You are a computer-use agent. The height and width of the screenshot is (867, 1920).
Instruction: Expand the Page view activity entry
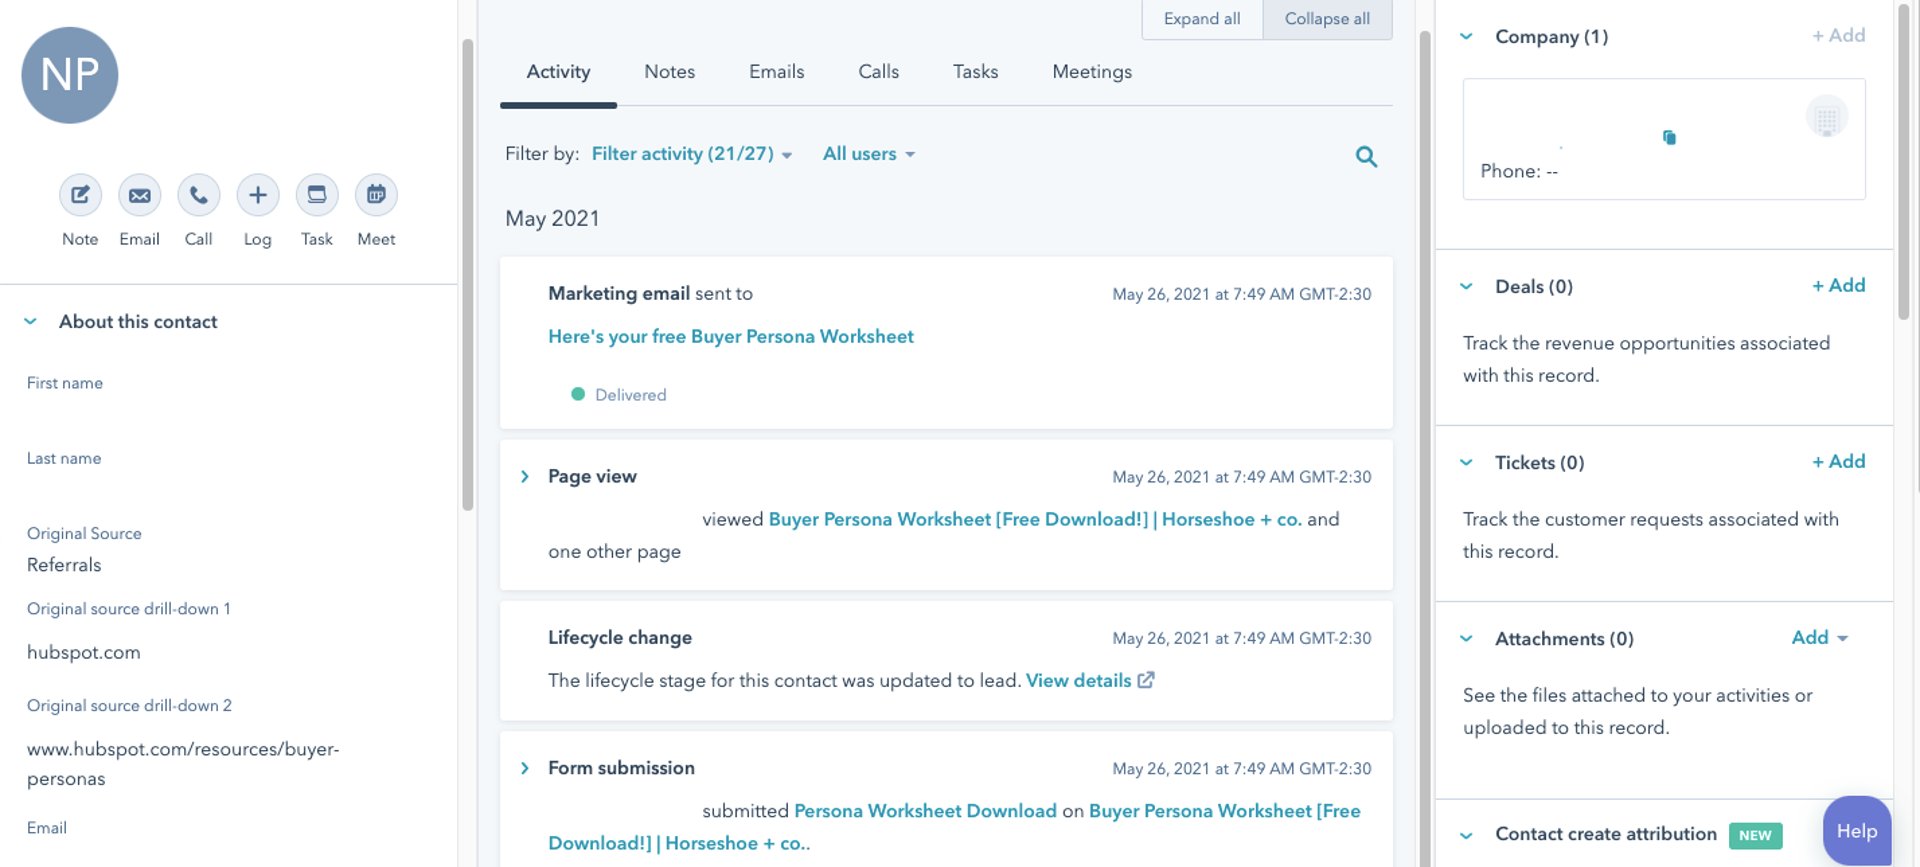(x=525, y=477)
